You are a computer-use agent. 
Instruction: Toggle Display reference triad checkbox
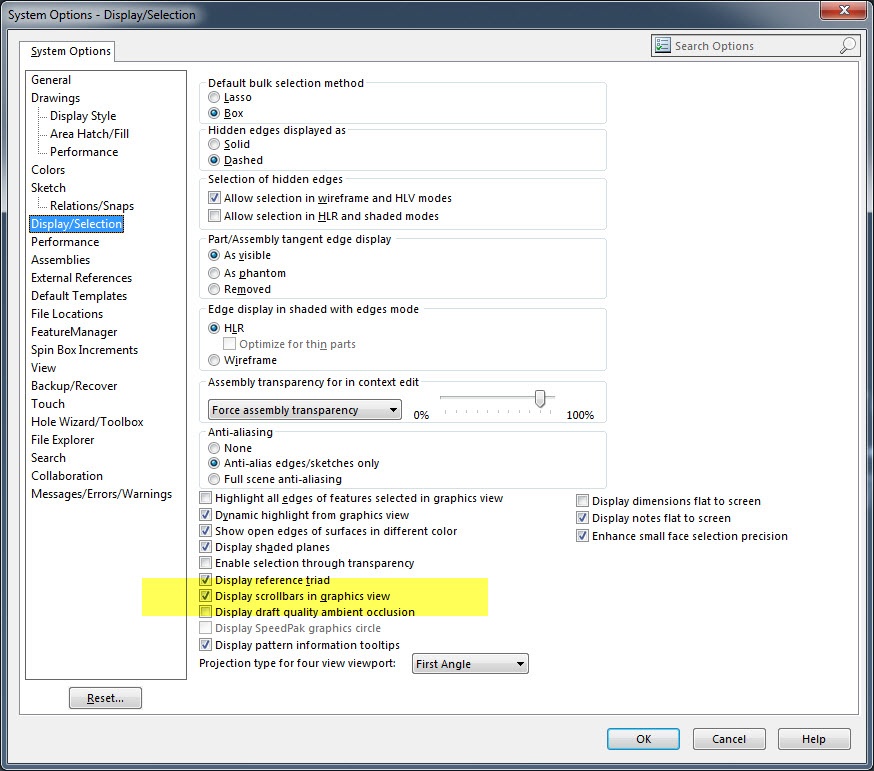206,580
